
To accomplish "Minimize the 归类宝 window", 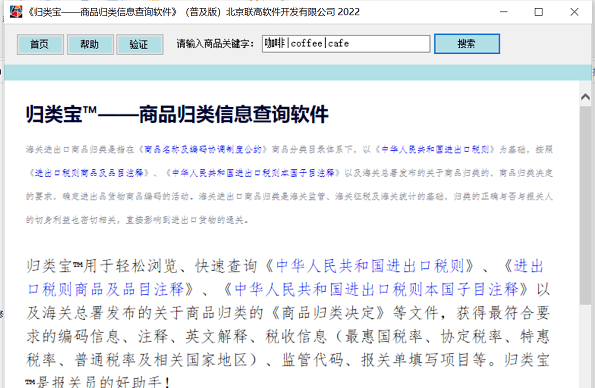I will click(x=504, y=12).
